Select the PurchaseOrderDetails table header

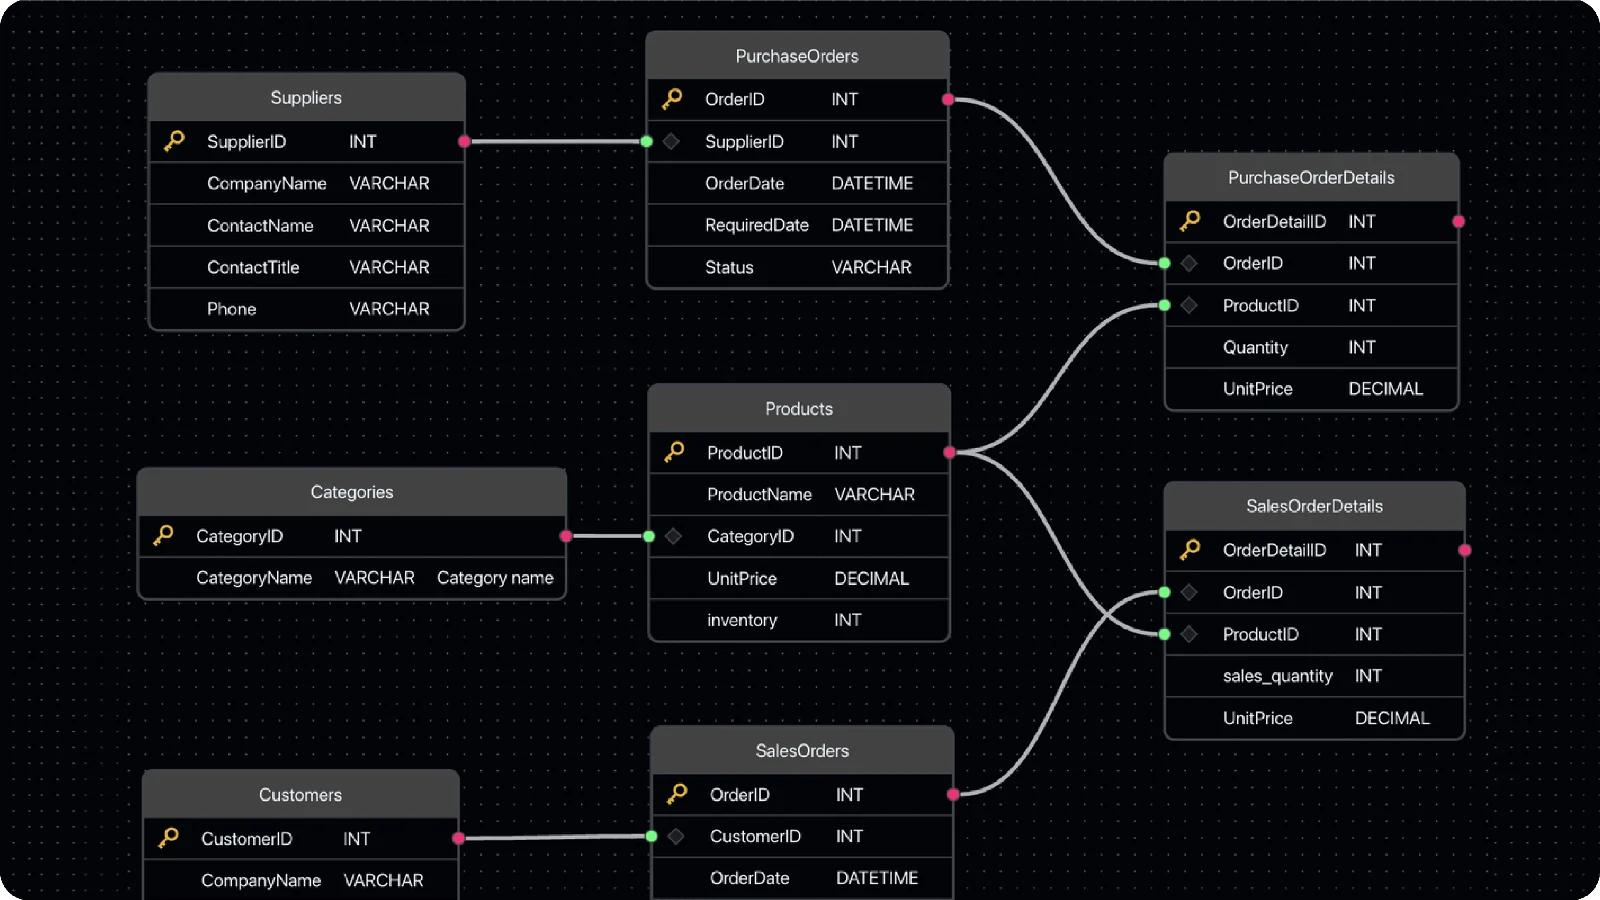click(1311, 177)
